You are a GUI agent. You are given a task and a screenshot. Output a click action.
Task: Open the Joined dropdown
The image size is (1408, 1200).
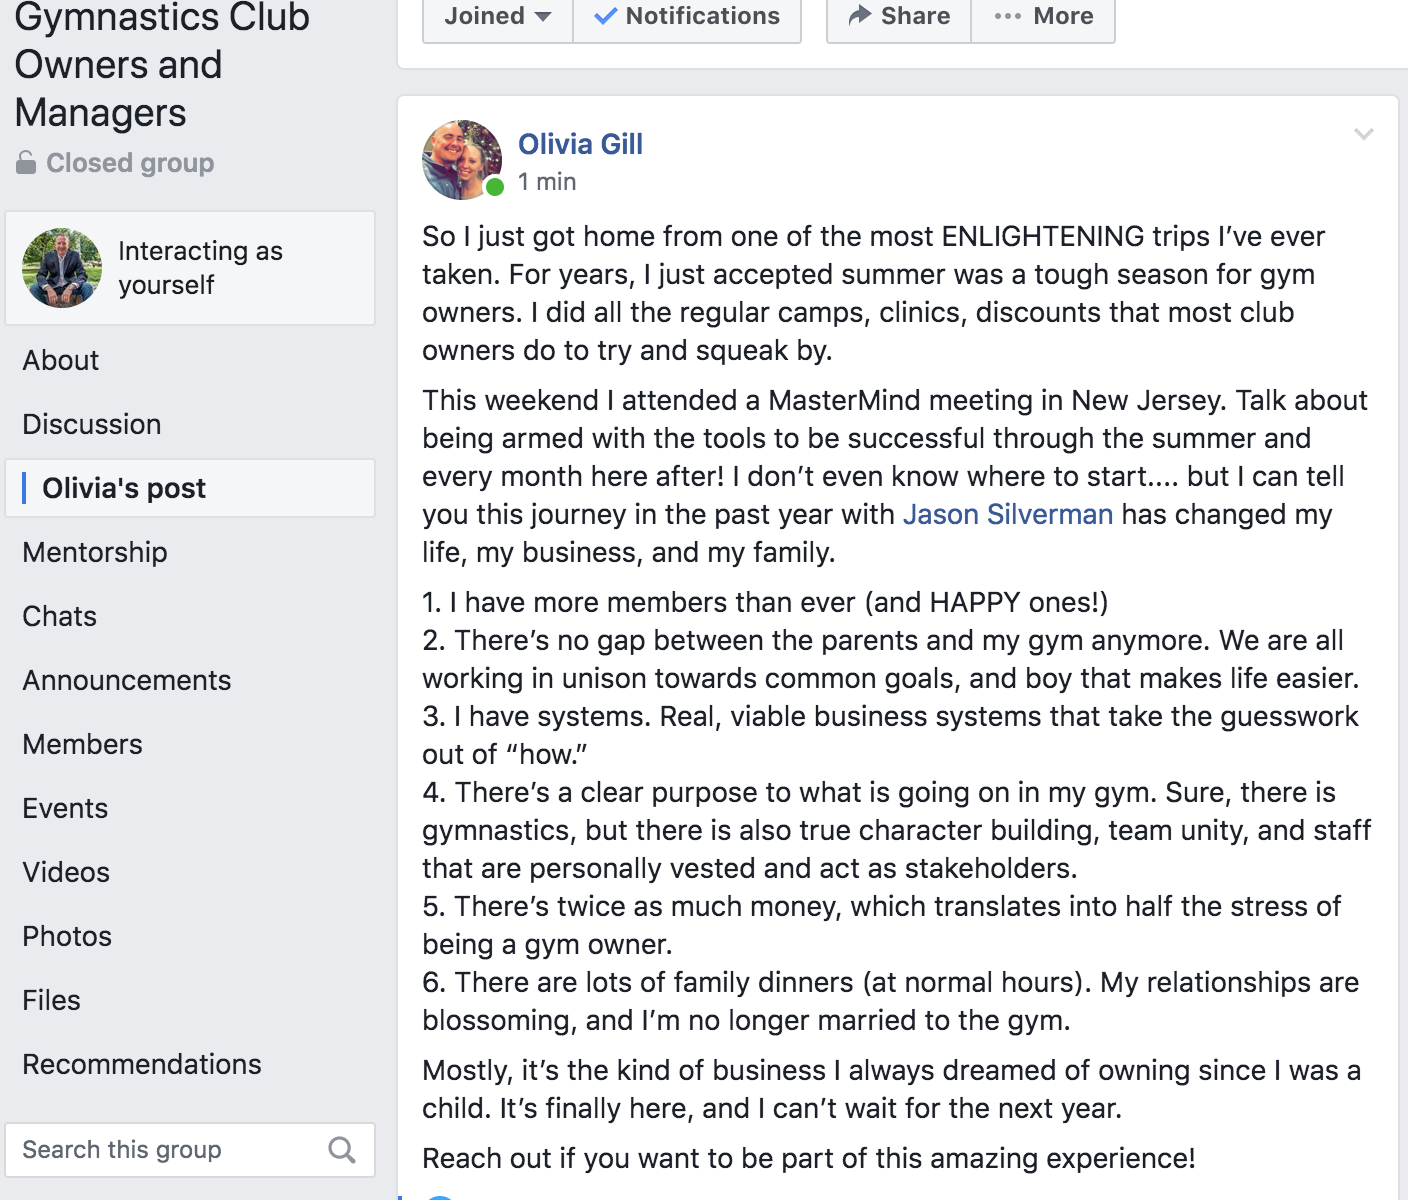(x=498, y=16)
